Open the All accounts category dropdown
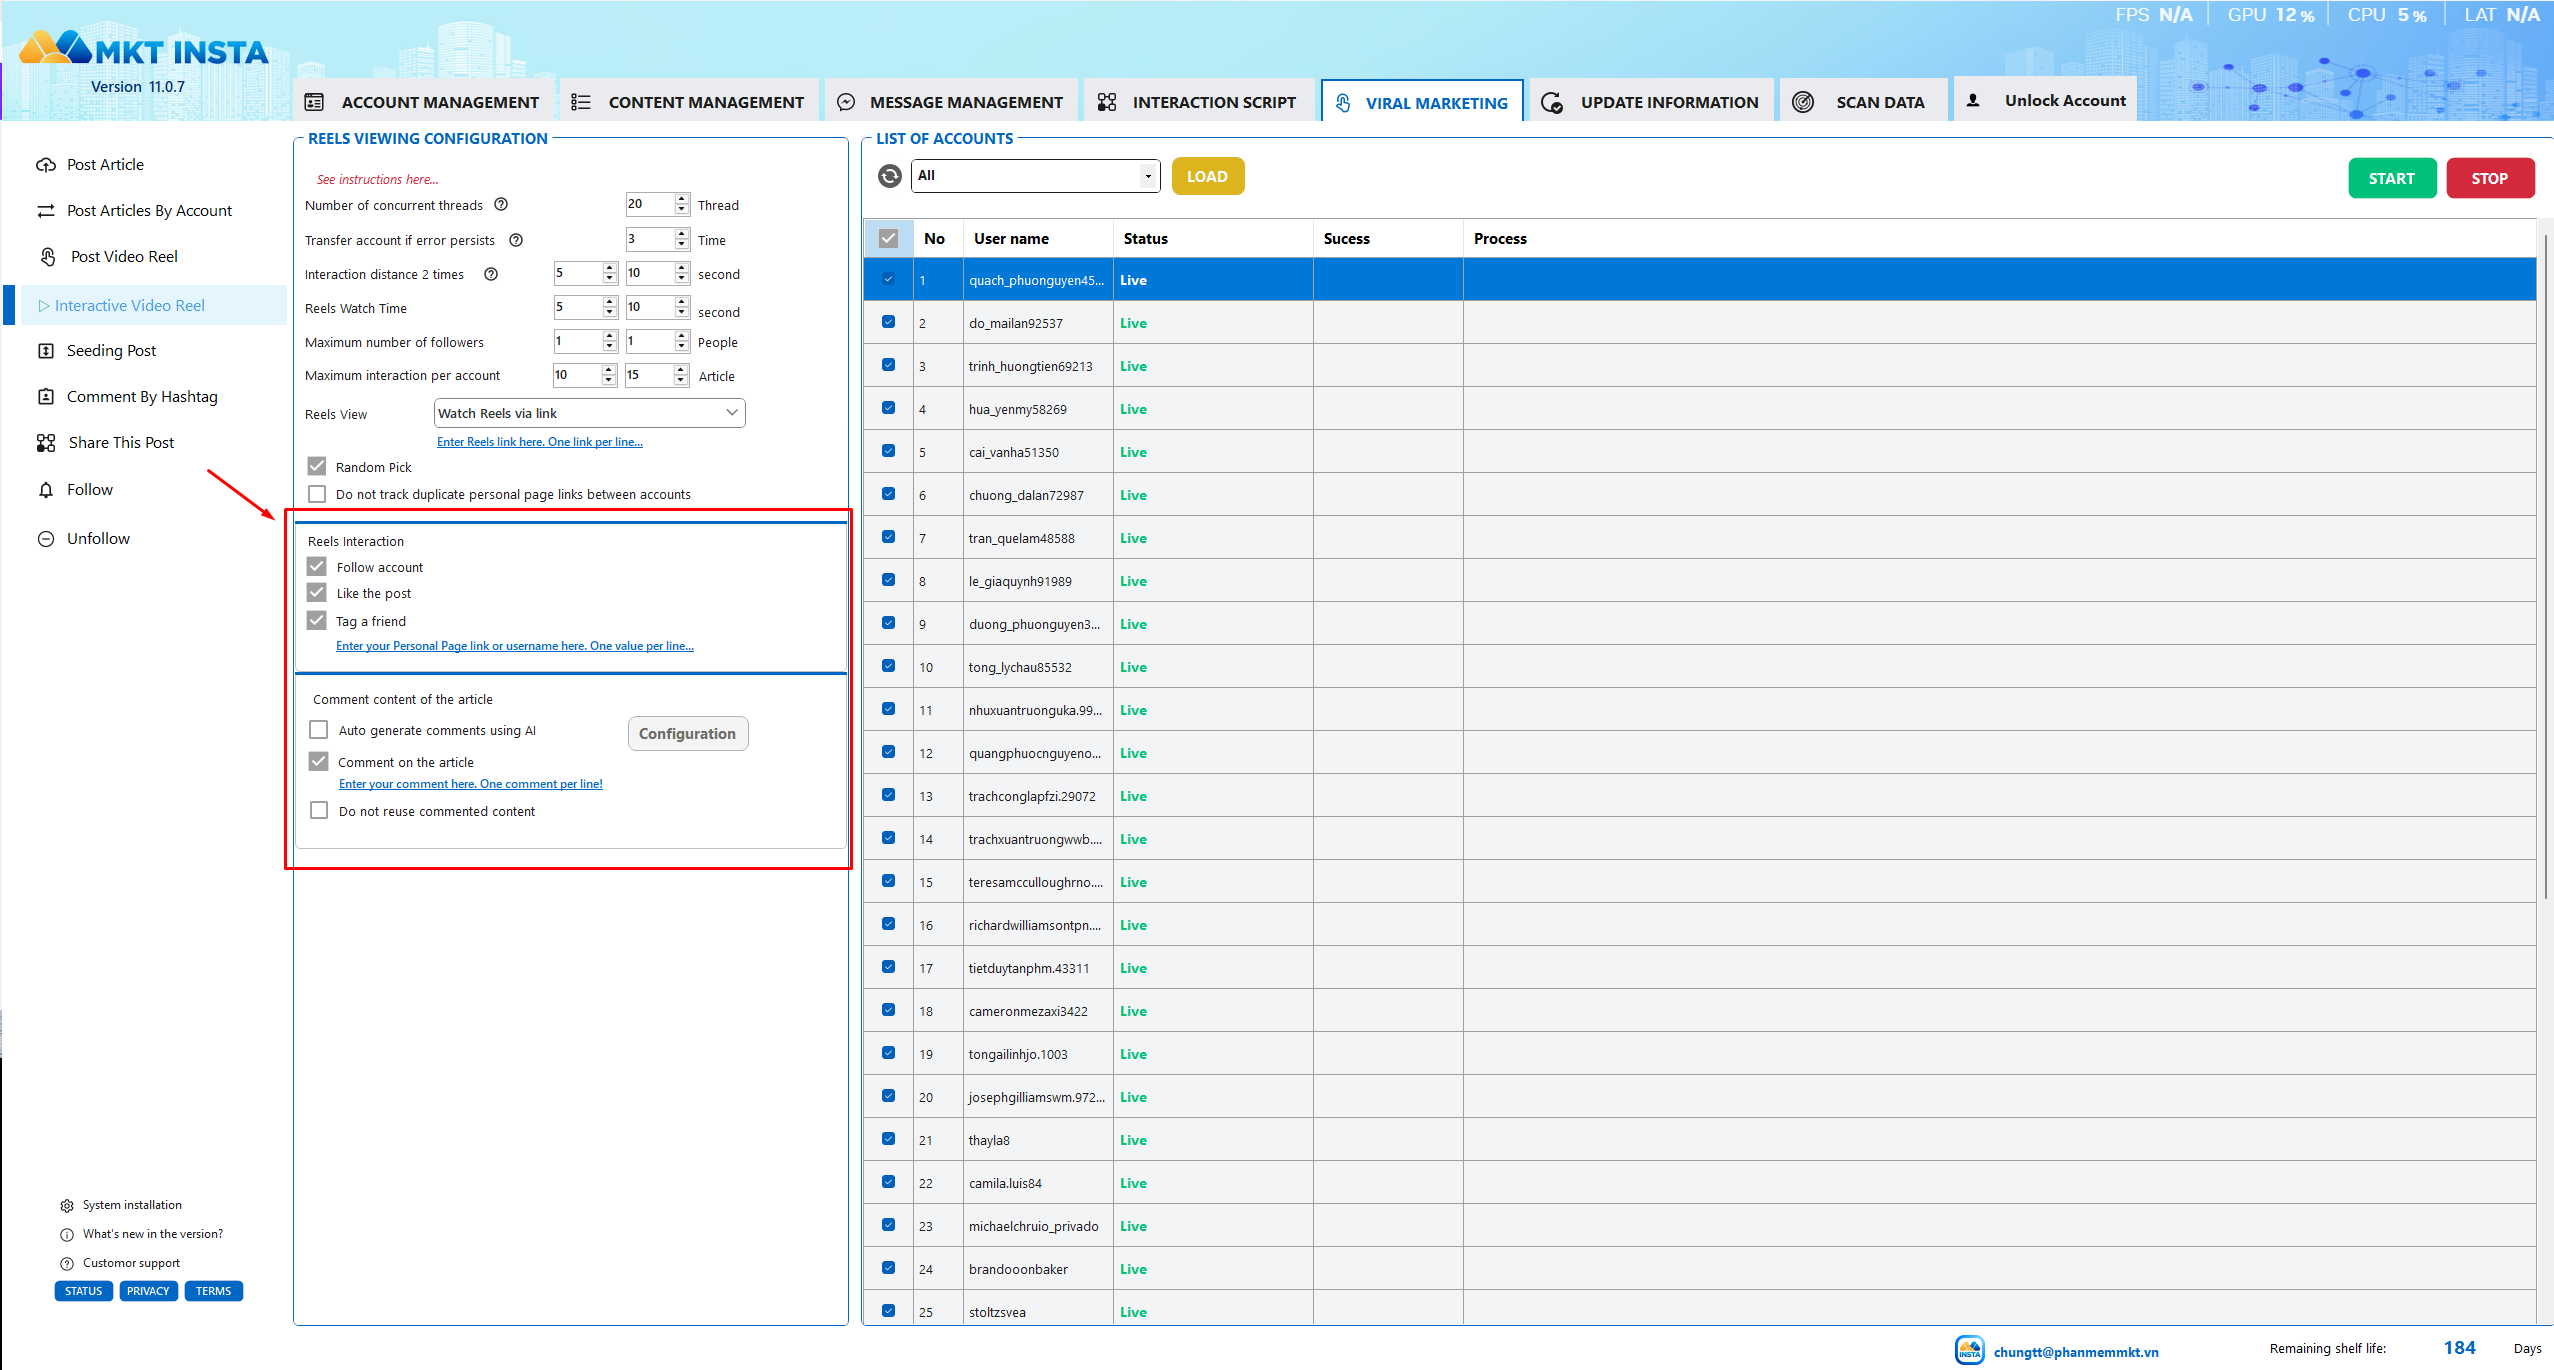Image resolution: width=2554 pixels, height=1370 pixels. point(1036,176)
